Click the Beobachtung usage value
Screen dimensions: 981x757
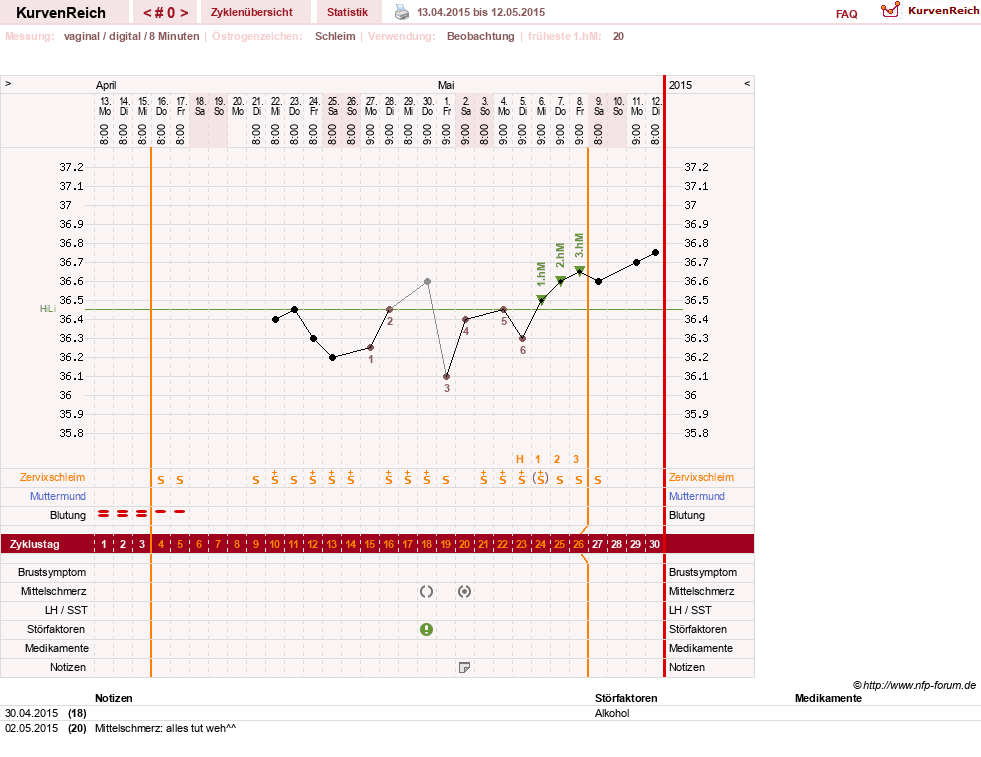click(x=480, y=36)
